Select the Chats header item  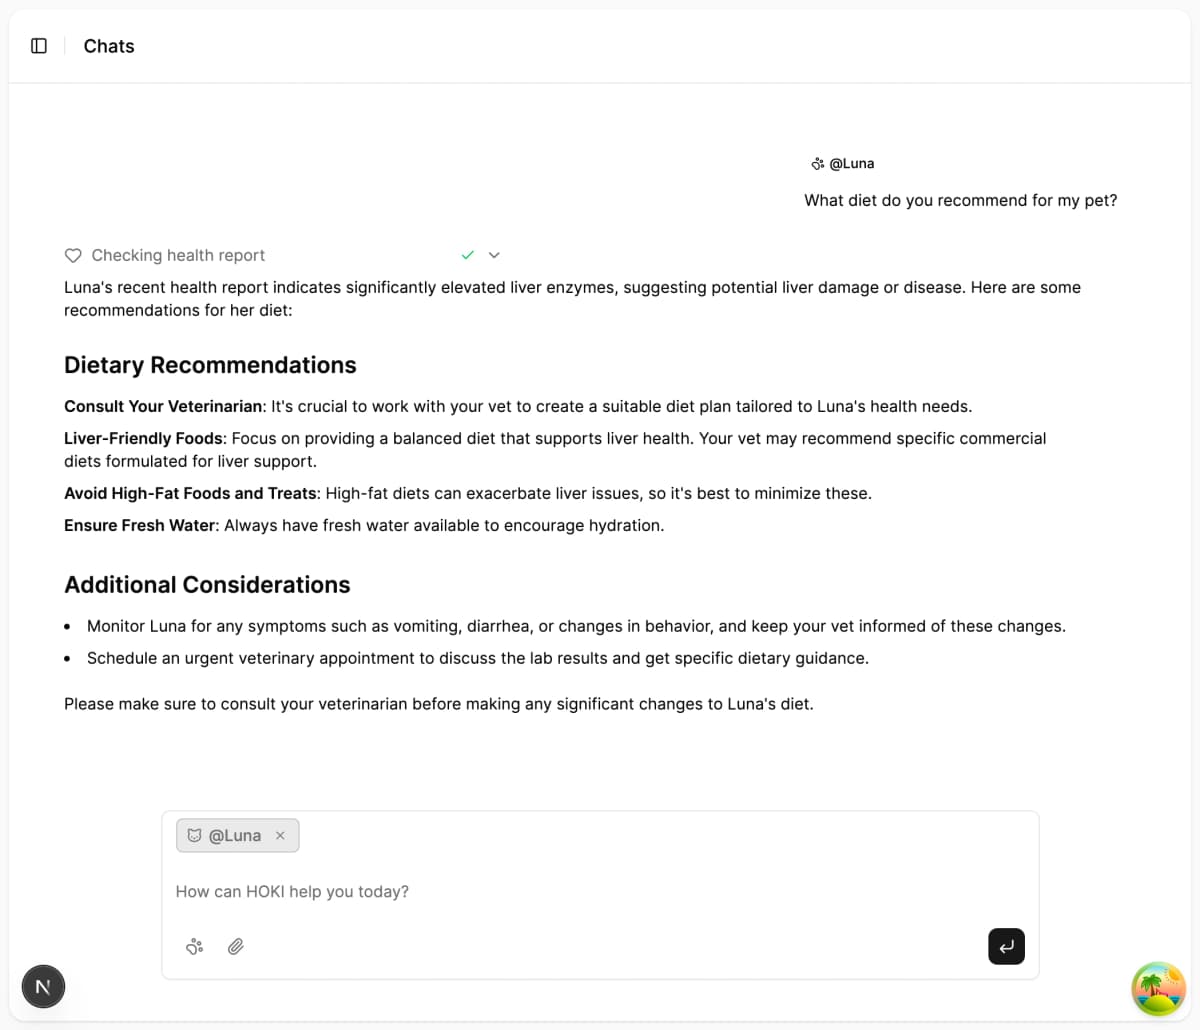pyautogui.click(x=108, y=46)
